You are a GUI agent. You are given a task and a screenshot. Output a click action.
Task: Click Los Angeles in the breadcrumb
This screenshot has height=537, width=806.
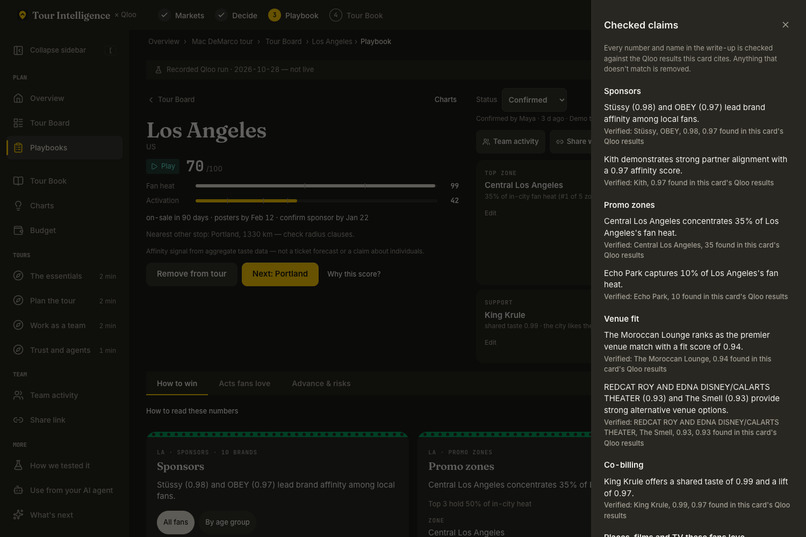(x=332, y=42)
